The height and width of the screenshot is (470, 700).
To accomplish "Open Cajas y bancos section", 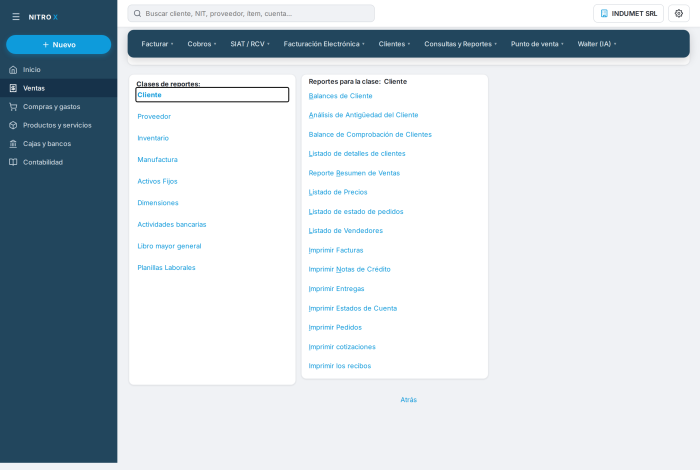I will click(x=58, y=144).
